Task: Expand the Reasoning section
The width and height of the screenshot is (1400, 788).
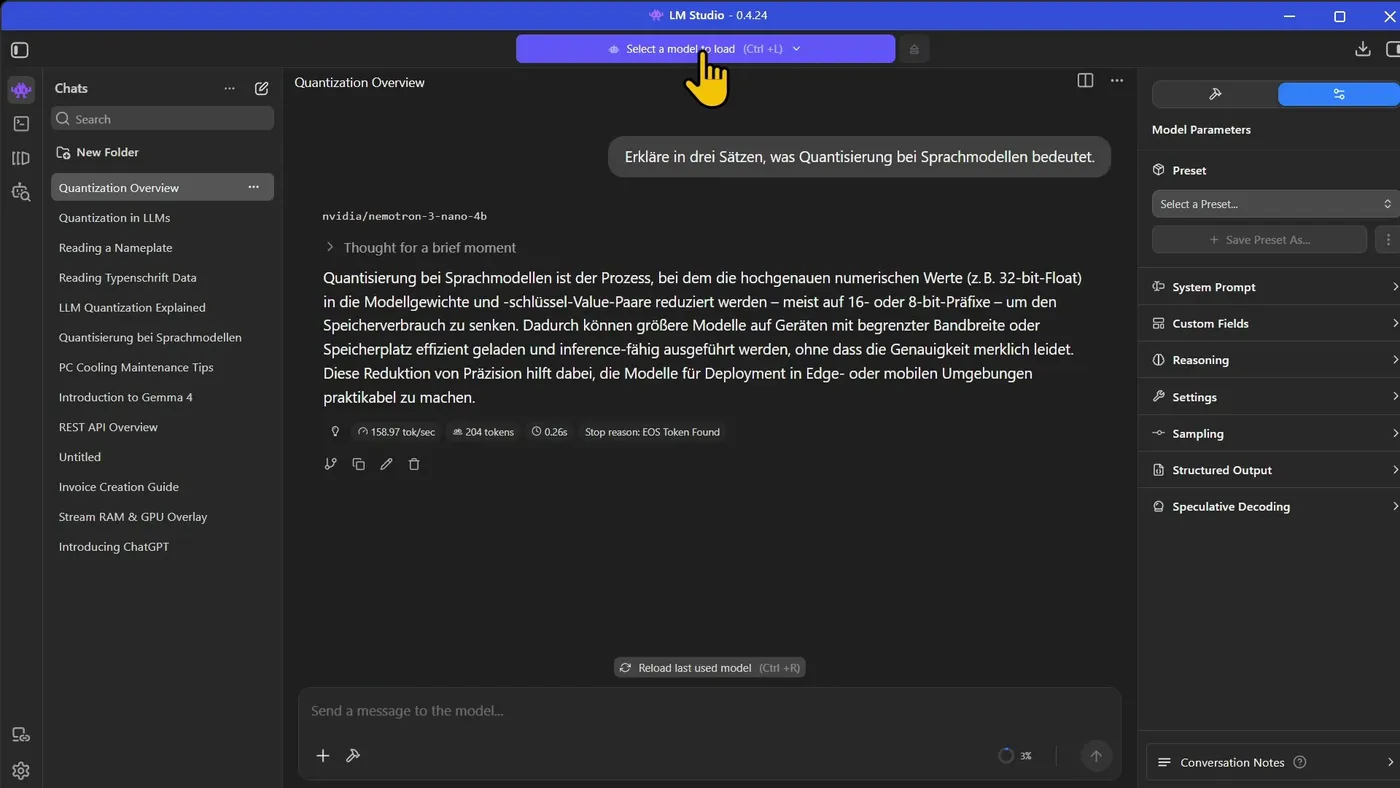Action: 1270,360
